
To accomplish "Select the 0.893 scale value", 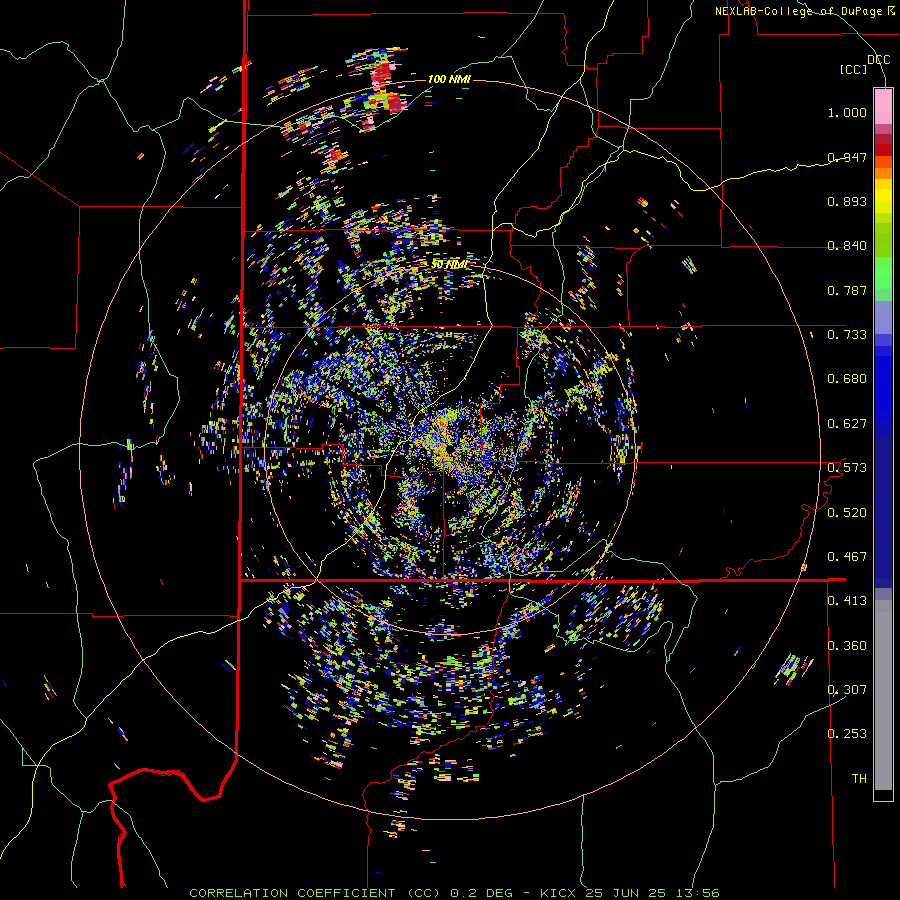I will pos(847,201).
